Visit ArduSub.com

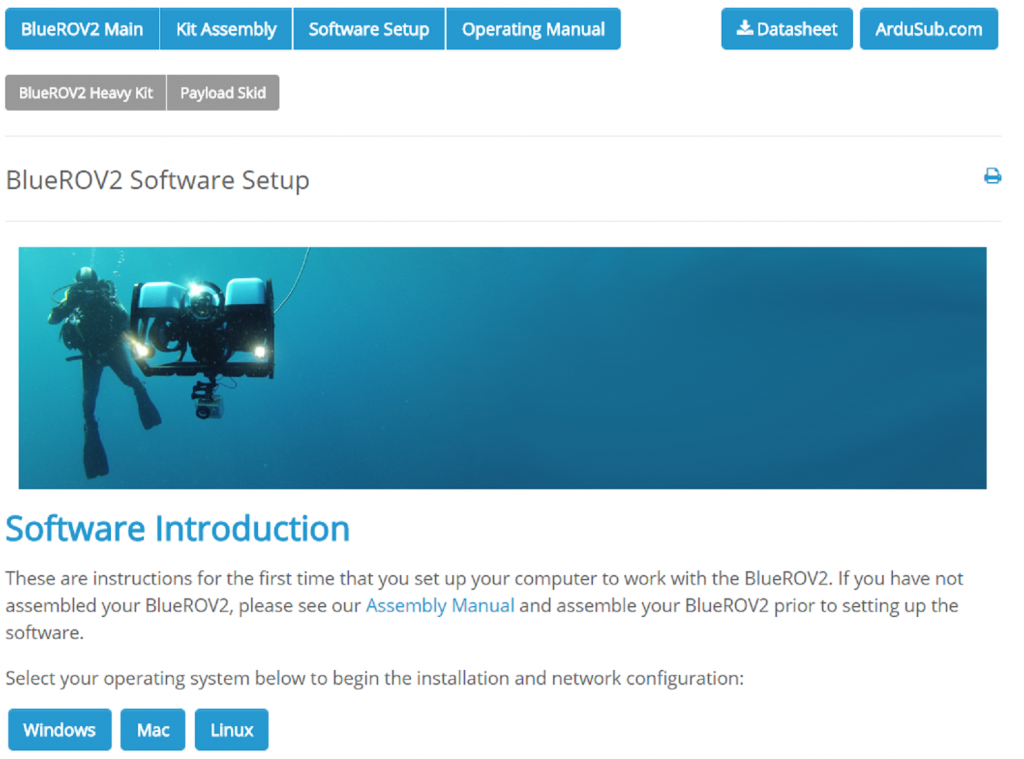click(x=928, y=29)
